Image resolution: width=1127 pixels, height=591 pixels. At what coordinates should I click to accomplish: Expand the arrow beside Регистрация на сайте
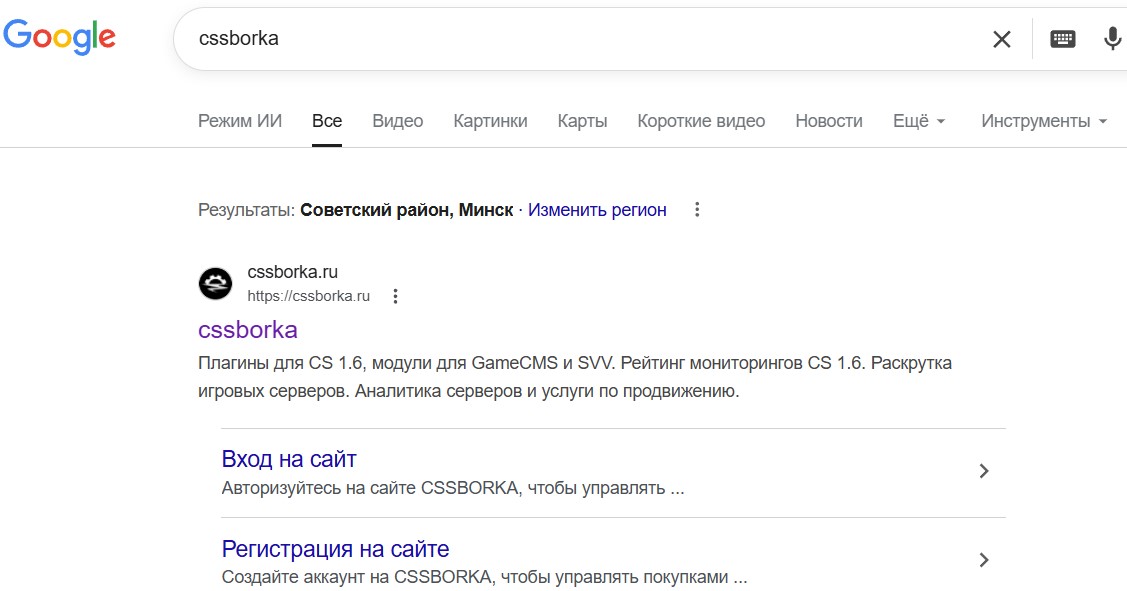tap(983, 560)
